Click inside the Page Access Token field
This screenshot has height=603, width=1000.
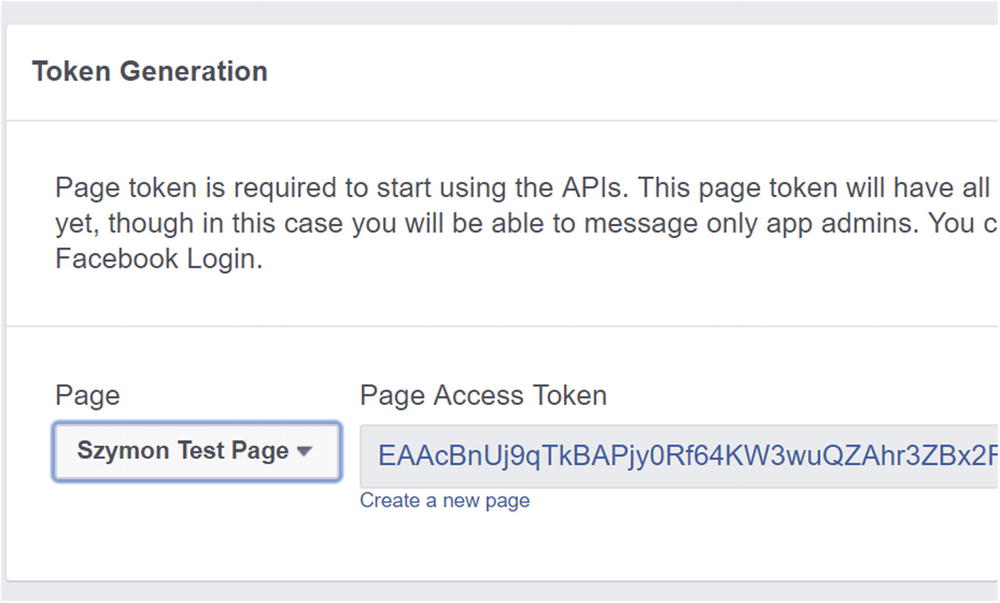coord(680,456)
